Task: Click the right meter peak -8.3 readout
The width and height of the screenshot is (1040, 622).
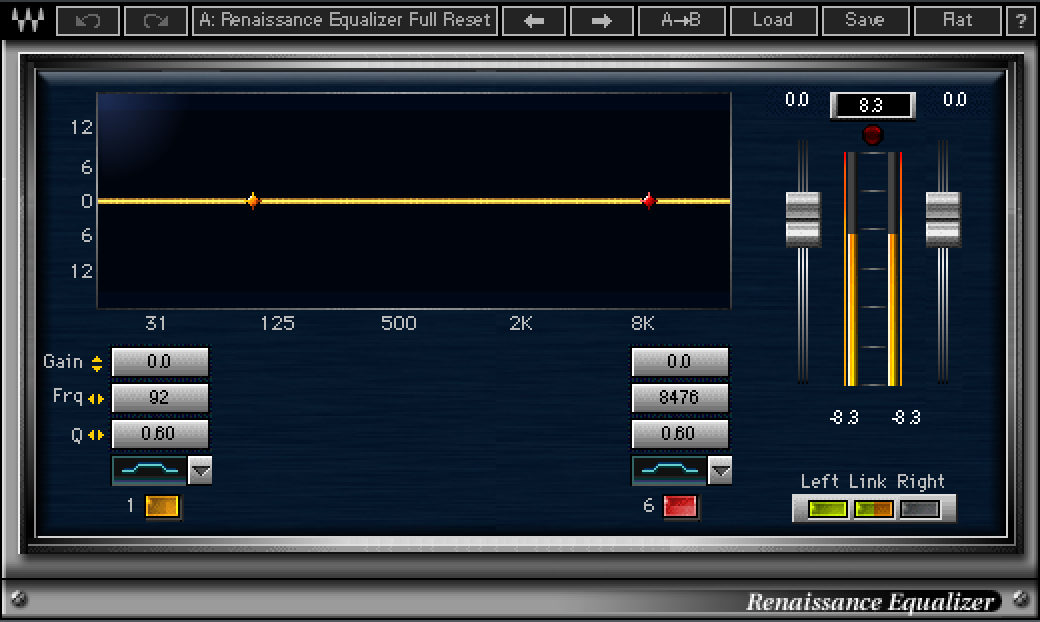Action: click(906, 417)
